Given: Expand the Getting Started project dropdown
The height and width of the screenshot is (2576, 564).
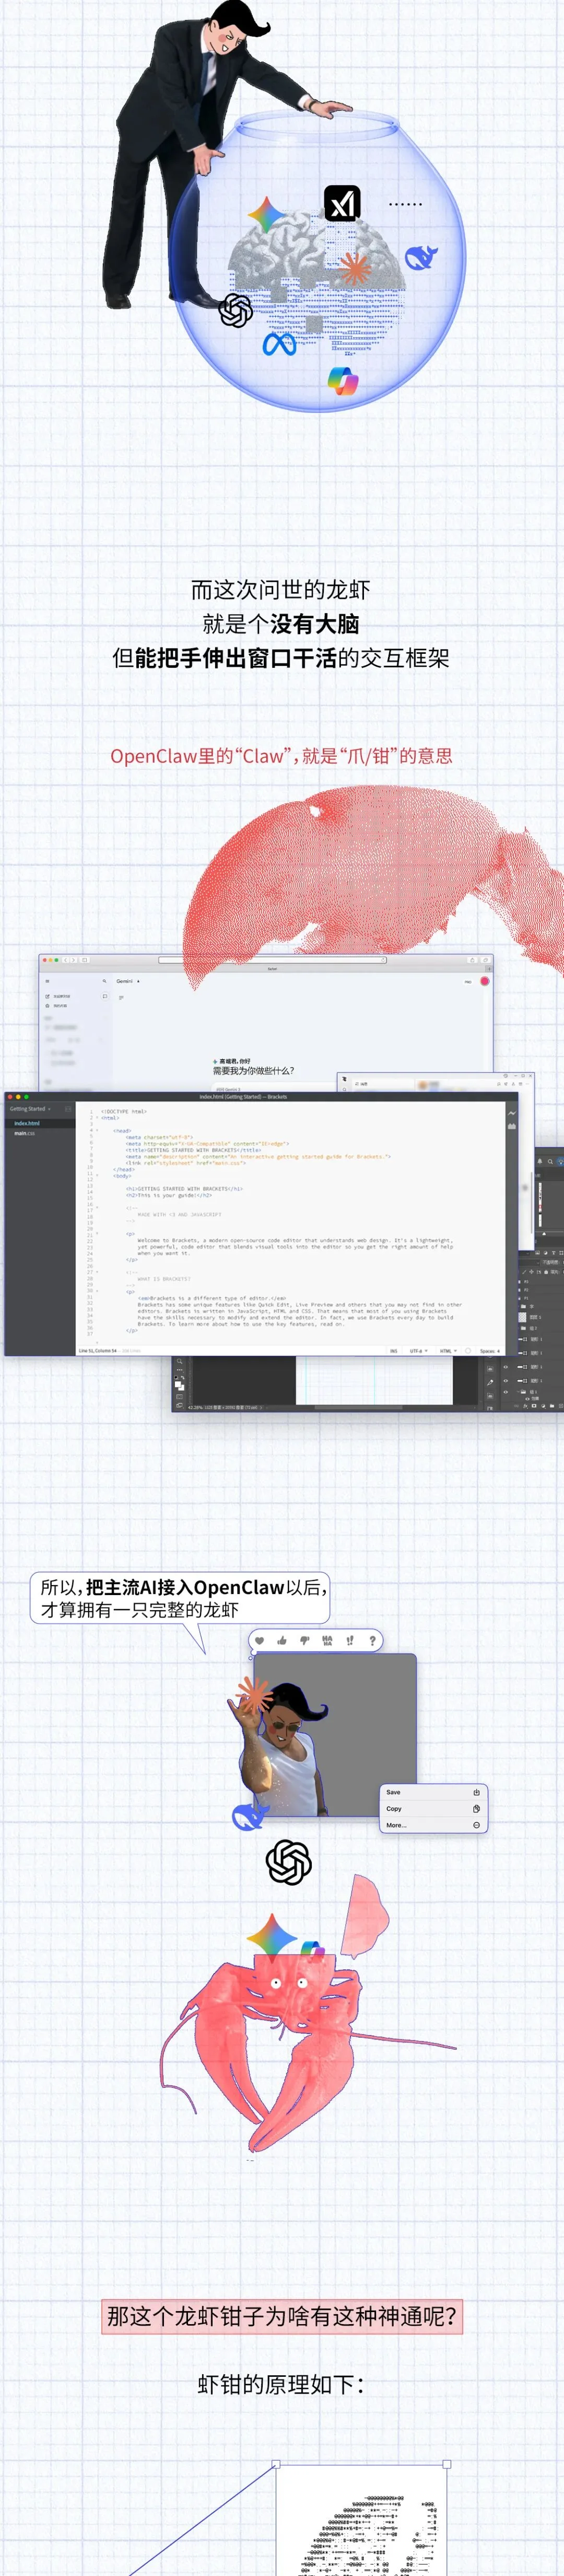Looking at the screenshot, I should coord(30,1109).
